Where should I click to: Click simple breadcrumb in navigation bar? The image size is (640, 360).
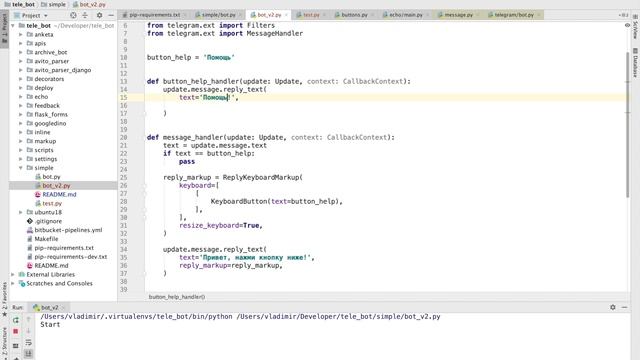click(53, 4)
